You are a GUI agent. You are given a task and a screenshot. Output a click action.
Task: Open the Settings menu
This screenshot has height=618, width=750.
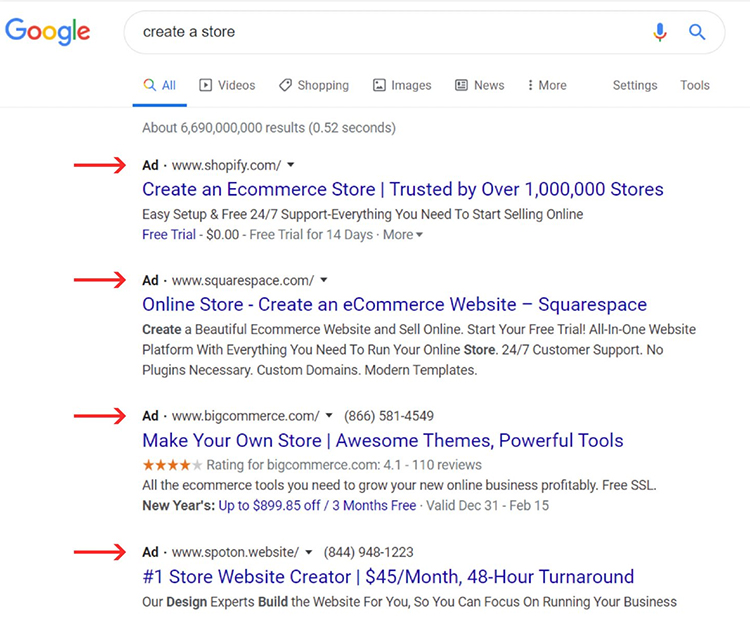635,85
